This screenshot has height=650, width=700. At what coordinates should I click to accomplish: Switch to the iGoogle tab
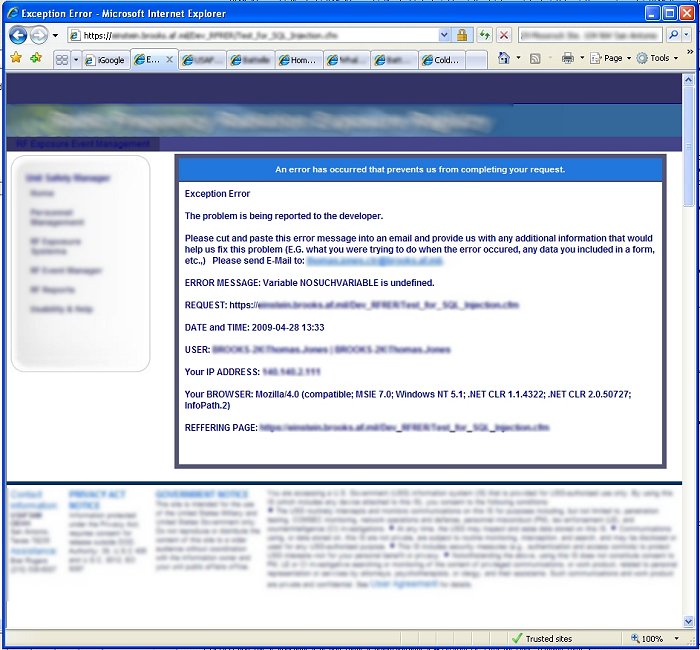tap(105, 60)
